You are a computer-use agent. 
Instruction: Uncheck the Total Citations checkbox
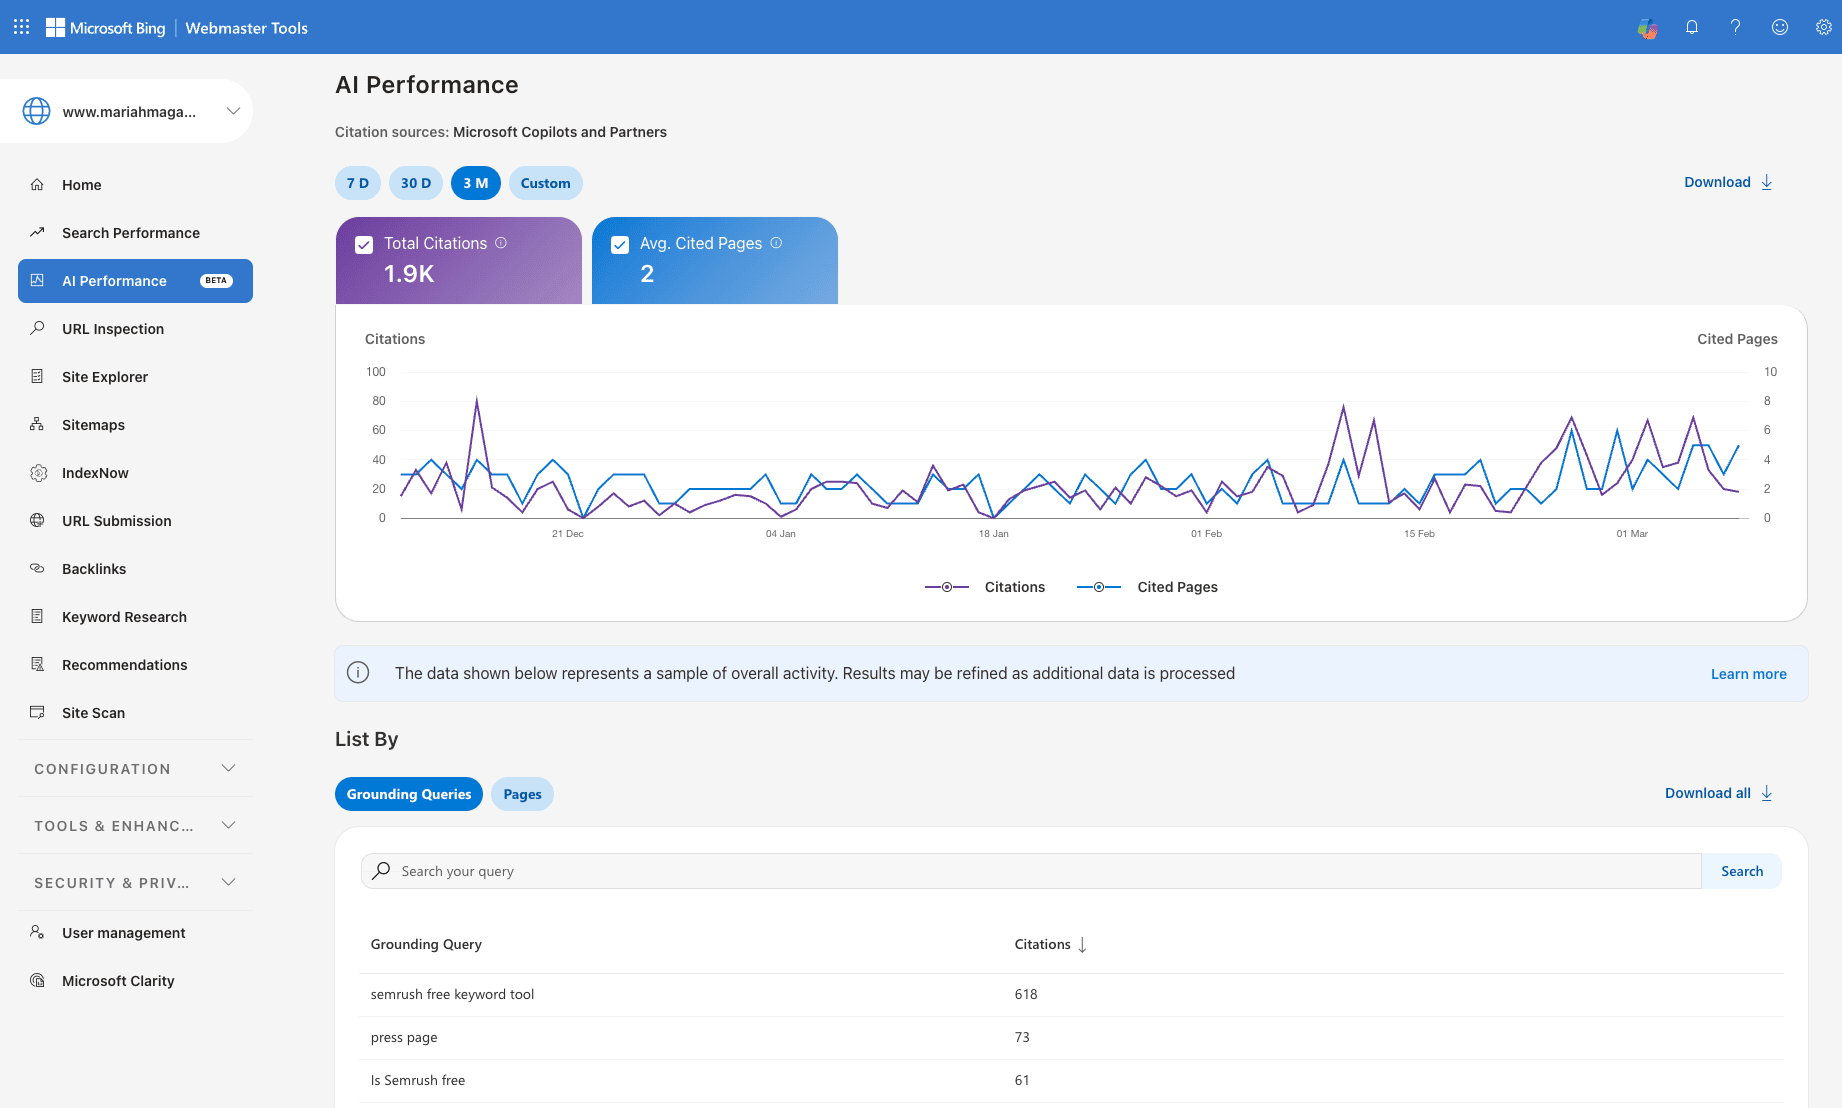tap(364, 244)
